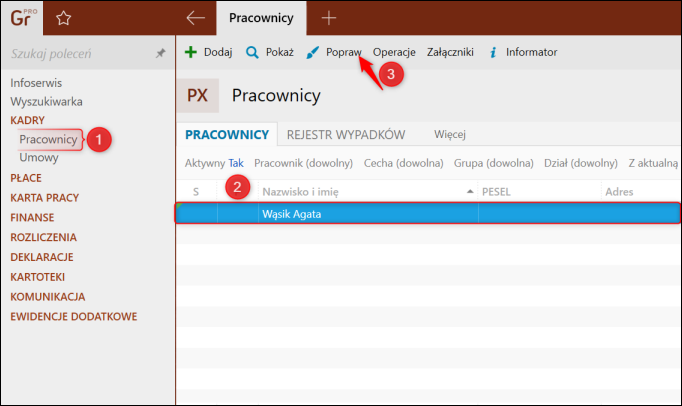Open the Operacje menu
682x406 pixels.
pyautogui.click(x=394, y=52)
